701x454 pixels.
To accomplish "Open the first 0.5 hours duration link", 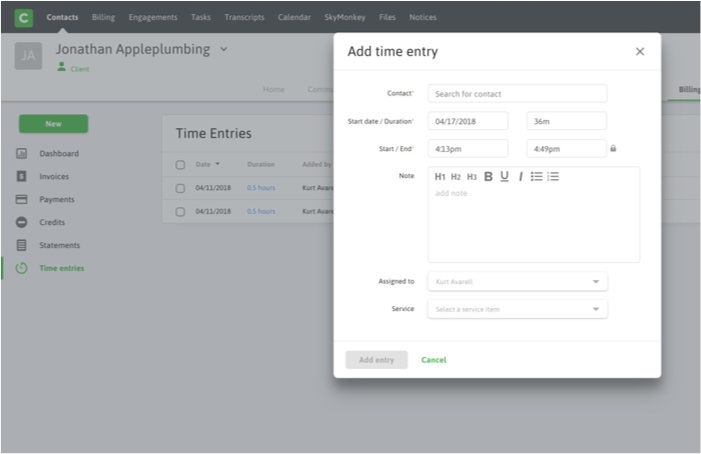I will point(261,188).
